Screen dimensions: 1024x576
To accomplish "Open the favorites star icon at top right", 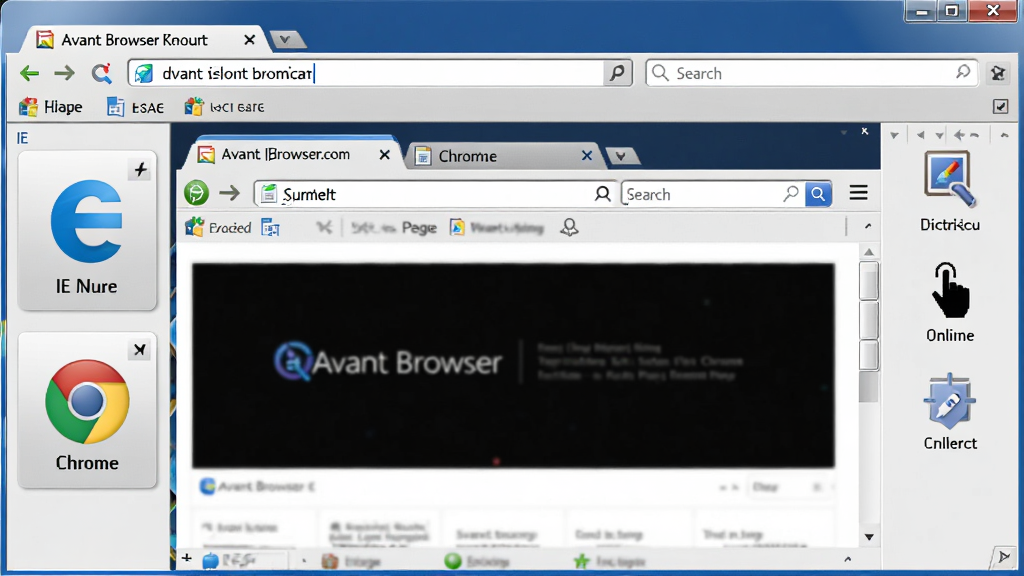I will [998, 73].
